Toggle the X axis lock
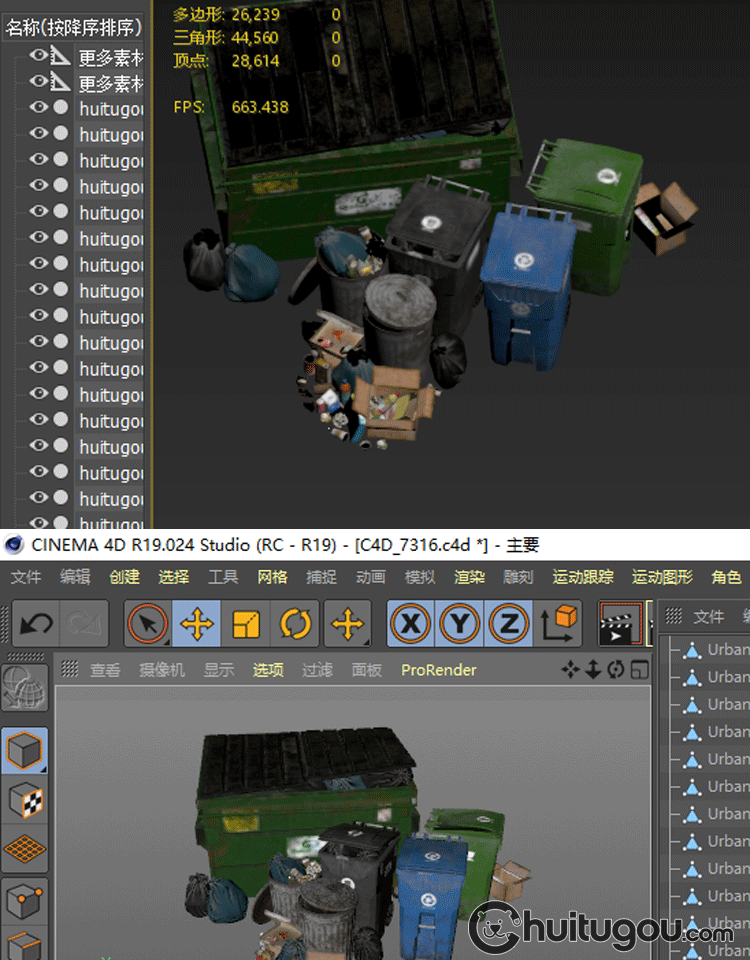750x960 pixels. [411, 625]
